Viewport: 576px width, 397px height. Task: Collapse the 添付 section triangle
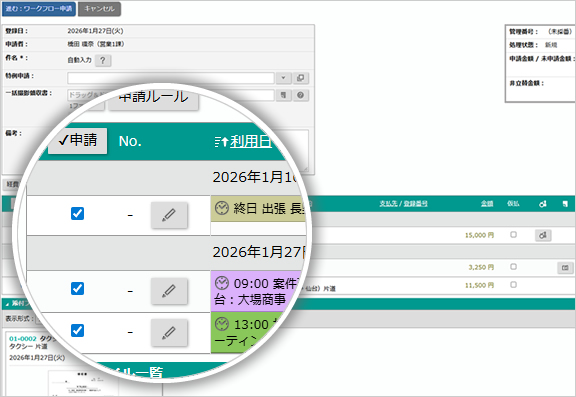[7, 304]
